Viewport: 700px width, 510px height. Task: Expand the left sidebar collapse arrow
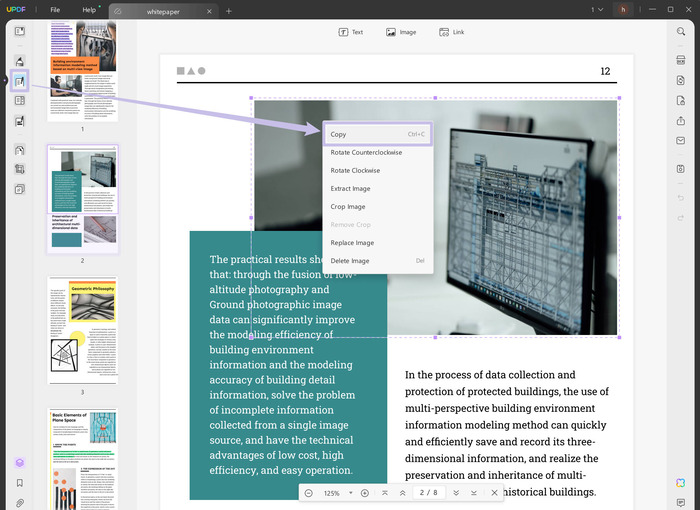pyautogui.click(x=4, y=80)
